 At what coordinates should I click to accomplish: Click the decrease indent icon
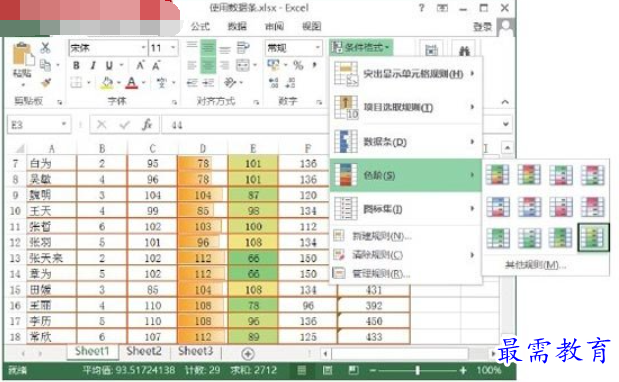coord(192,82)
